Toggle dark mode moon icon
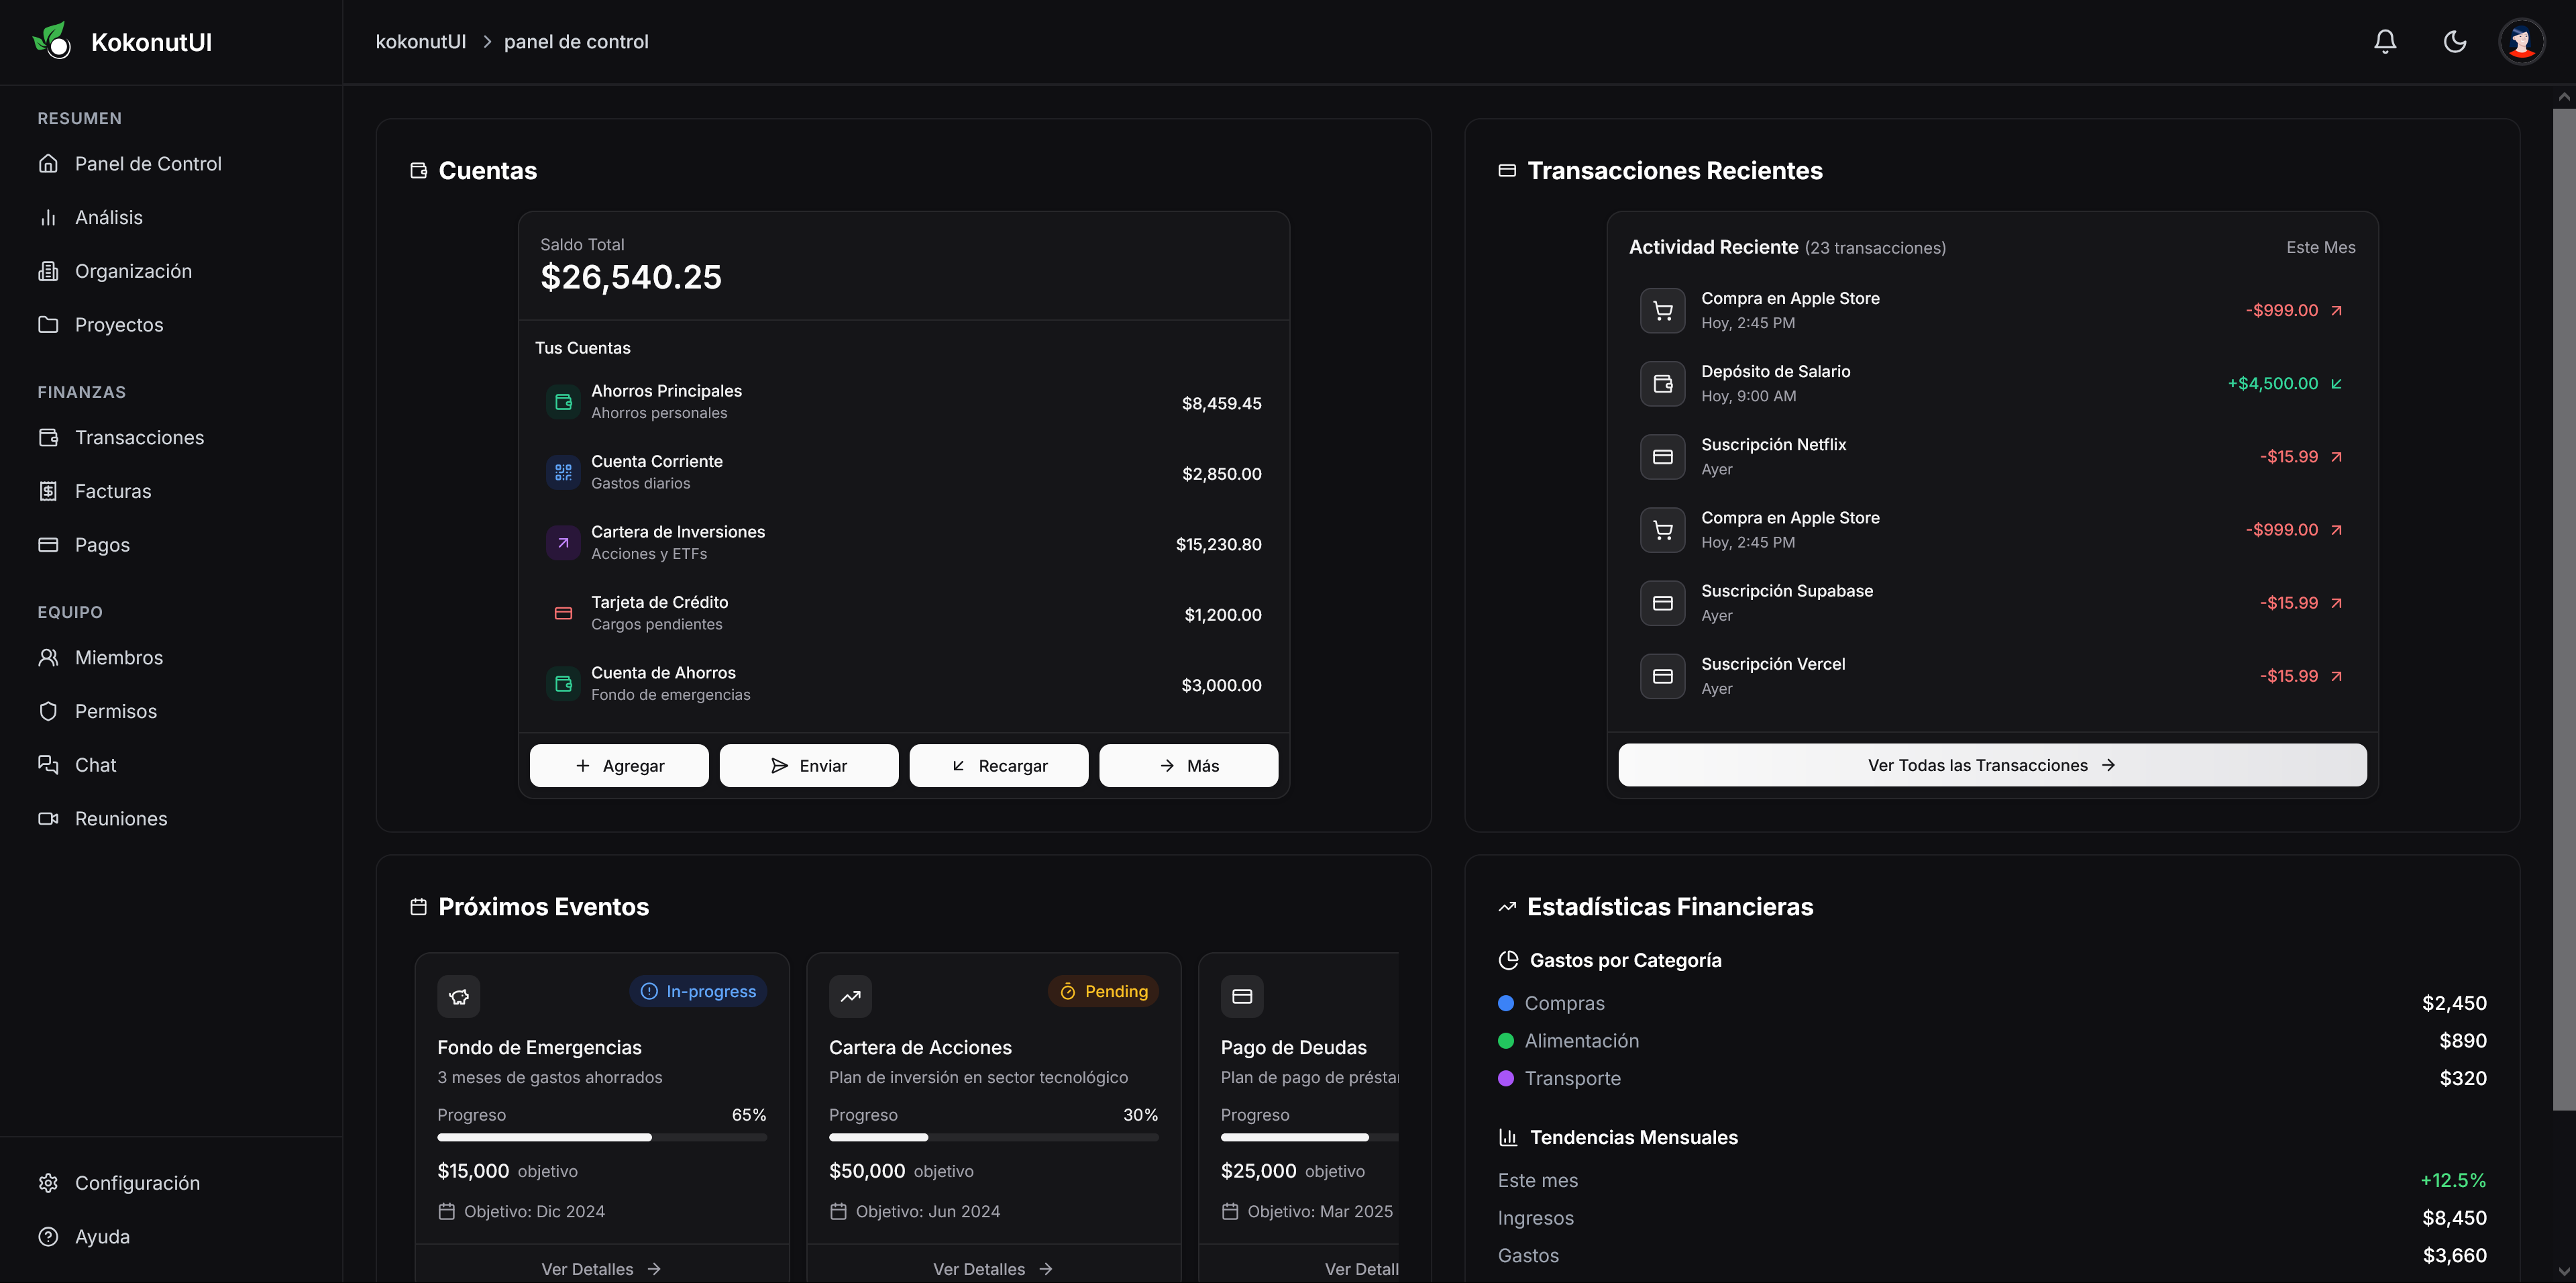The image size is (2576, 1283). (x=2454, y=41)
